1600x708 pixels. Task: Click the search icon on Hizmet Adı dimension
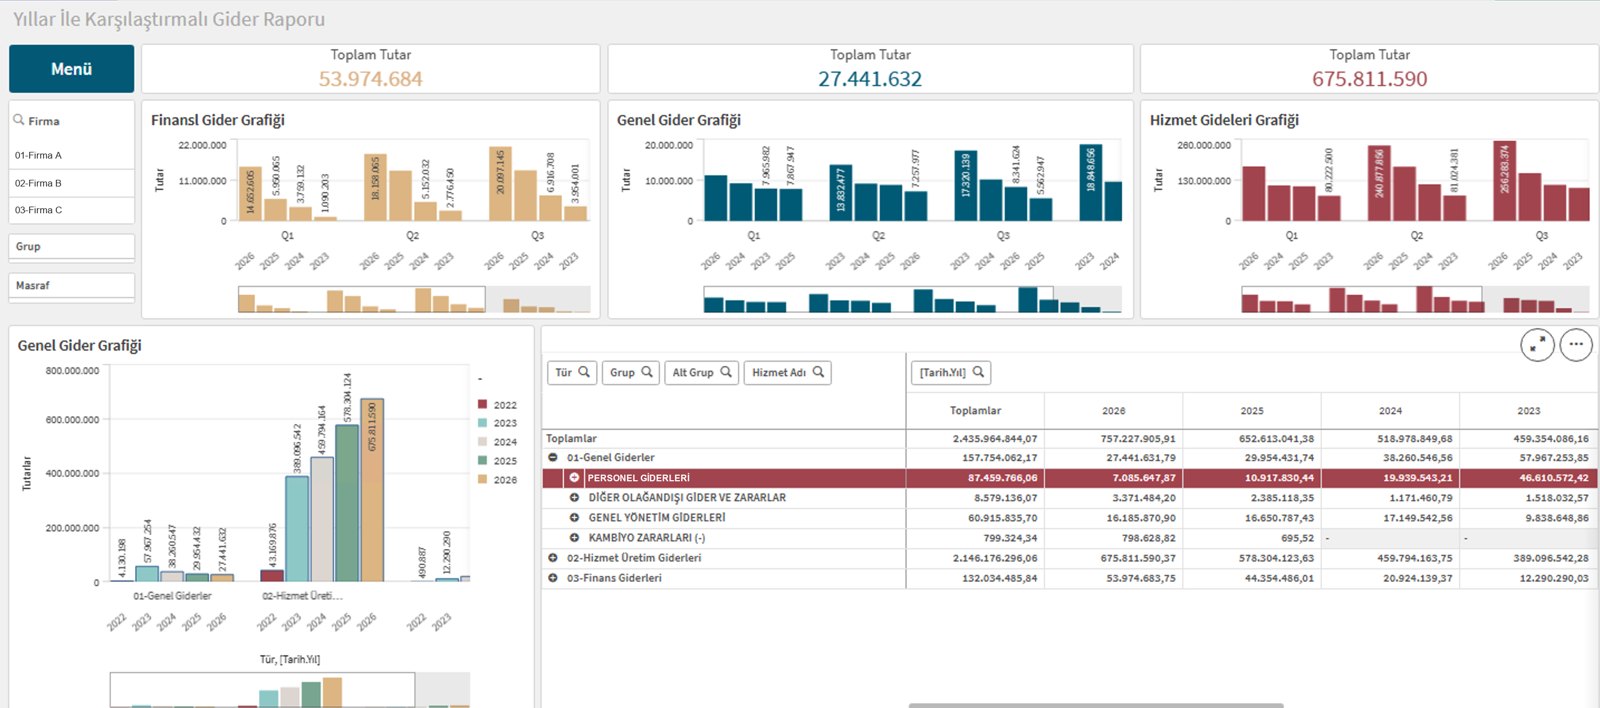(x=818, y=372)
